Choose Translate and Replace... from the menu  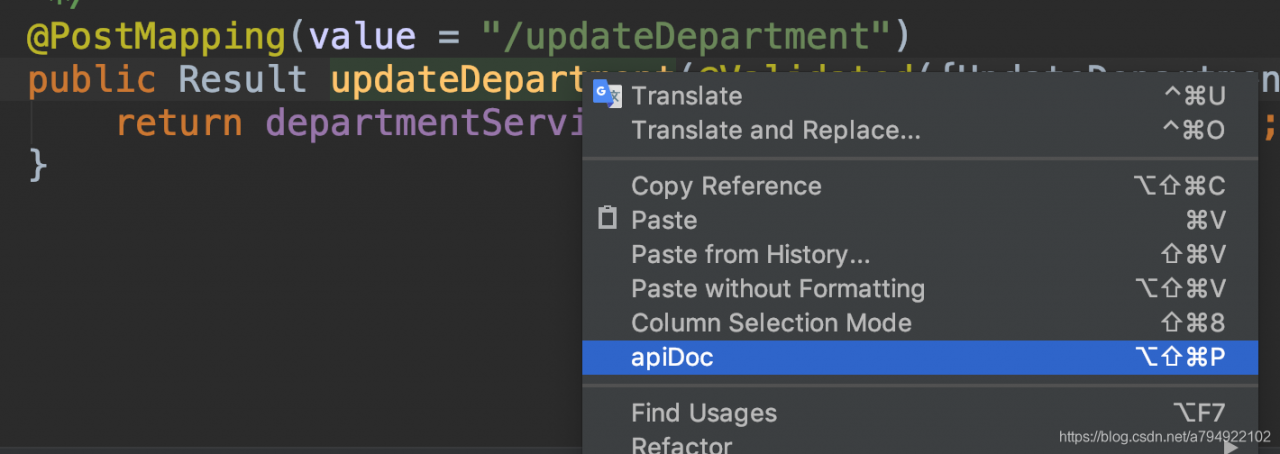(920, 130)
